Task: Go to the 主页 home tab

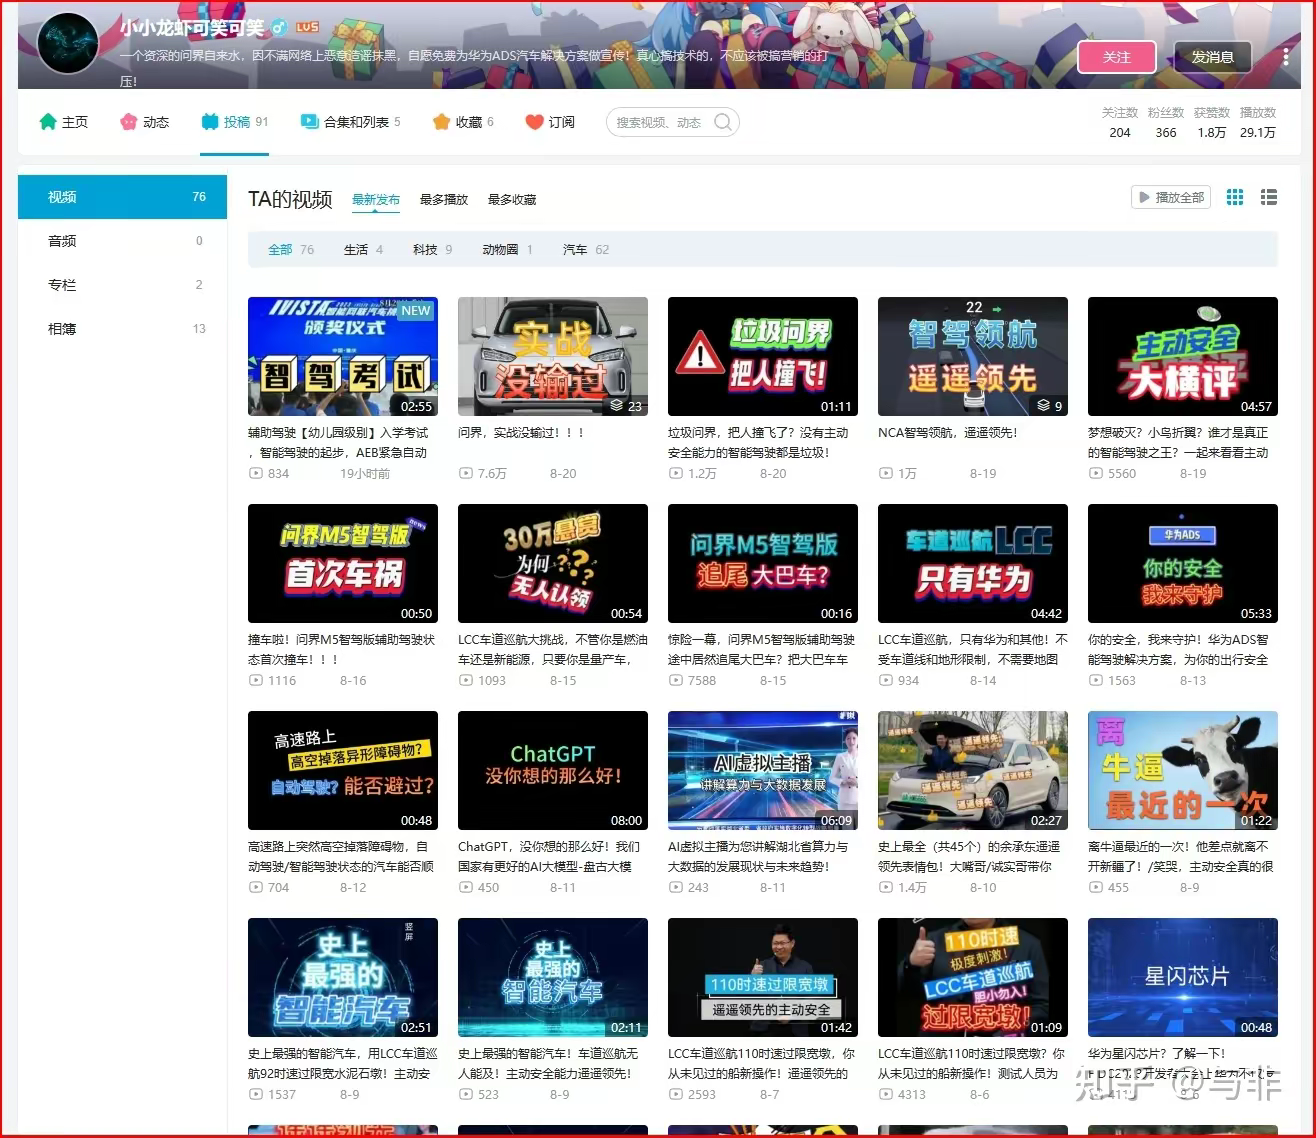Action: pos(64,122)
